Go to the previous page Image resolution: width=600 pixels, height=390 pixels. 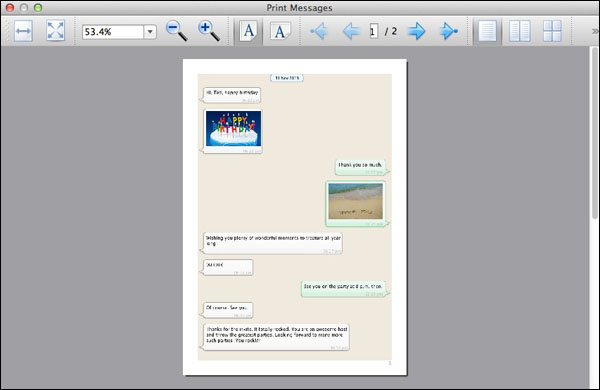351,31
